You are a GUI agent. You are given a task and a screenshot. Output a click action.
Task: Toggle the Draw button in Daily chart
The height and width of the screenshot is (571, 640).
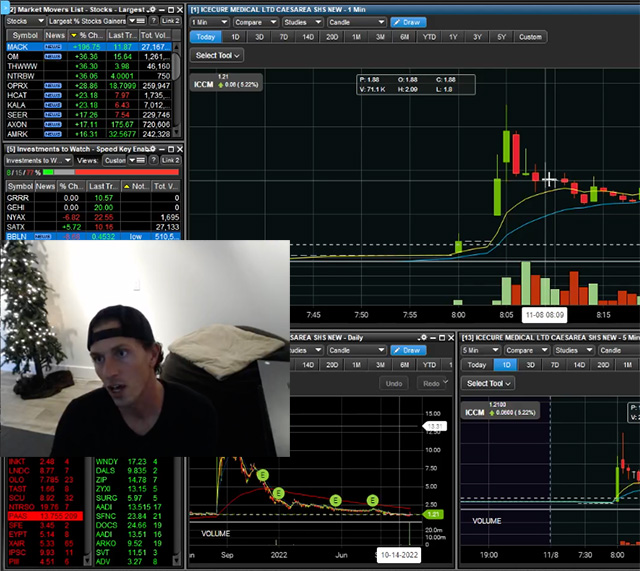pyautogui.click(x=408, y=350)
